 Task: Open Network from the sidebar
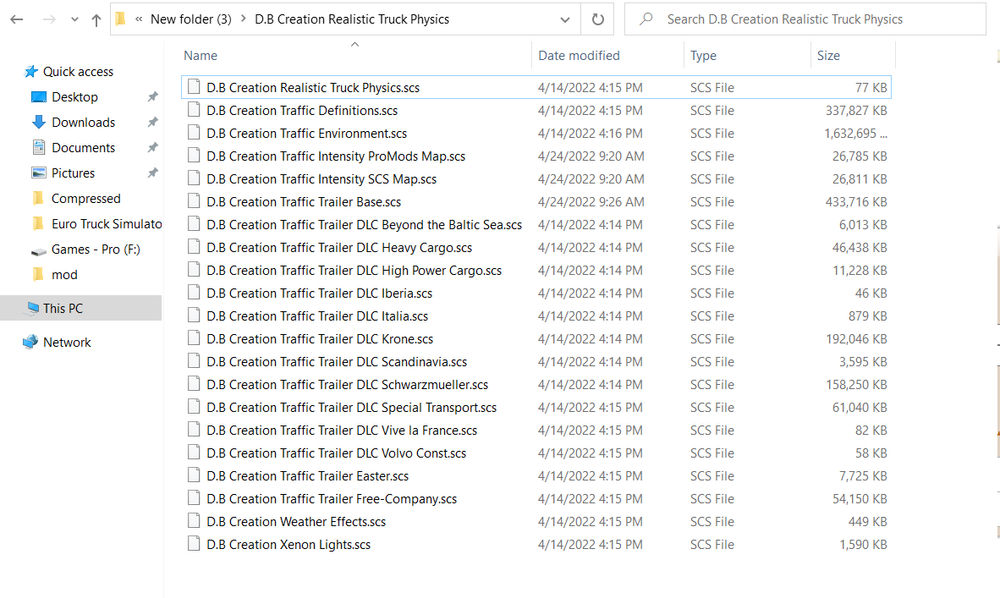[66, 342]
